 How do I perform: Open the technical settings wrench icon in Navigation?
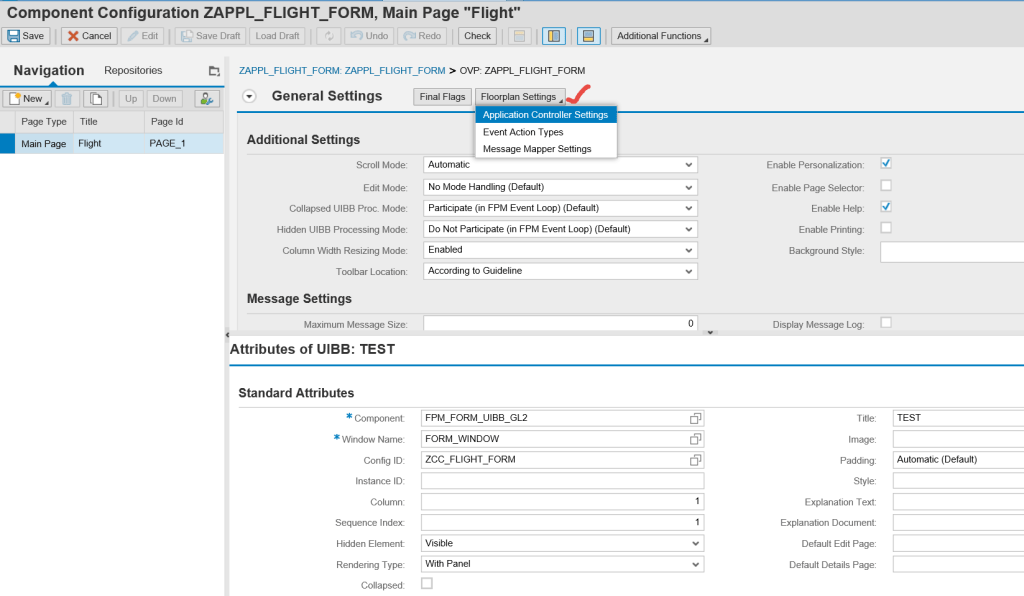(x=208, y=98)
